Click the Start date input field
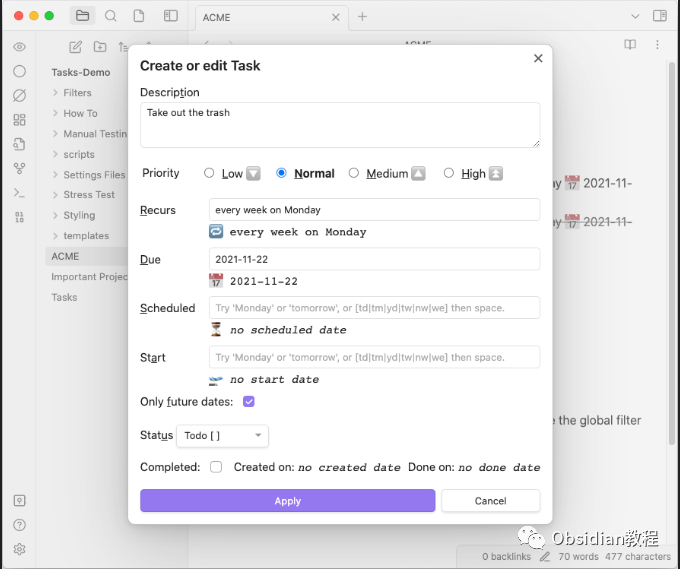The height and width of the screenshot is (569, 680). pos(374,357)
